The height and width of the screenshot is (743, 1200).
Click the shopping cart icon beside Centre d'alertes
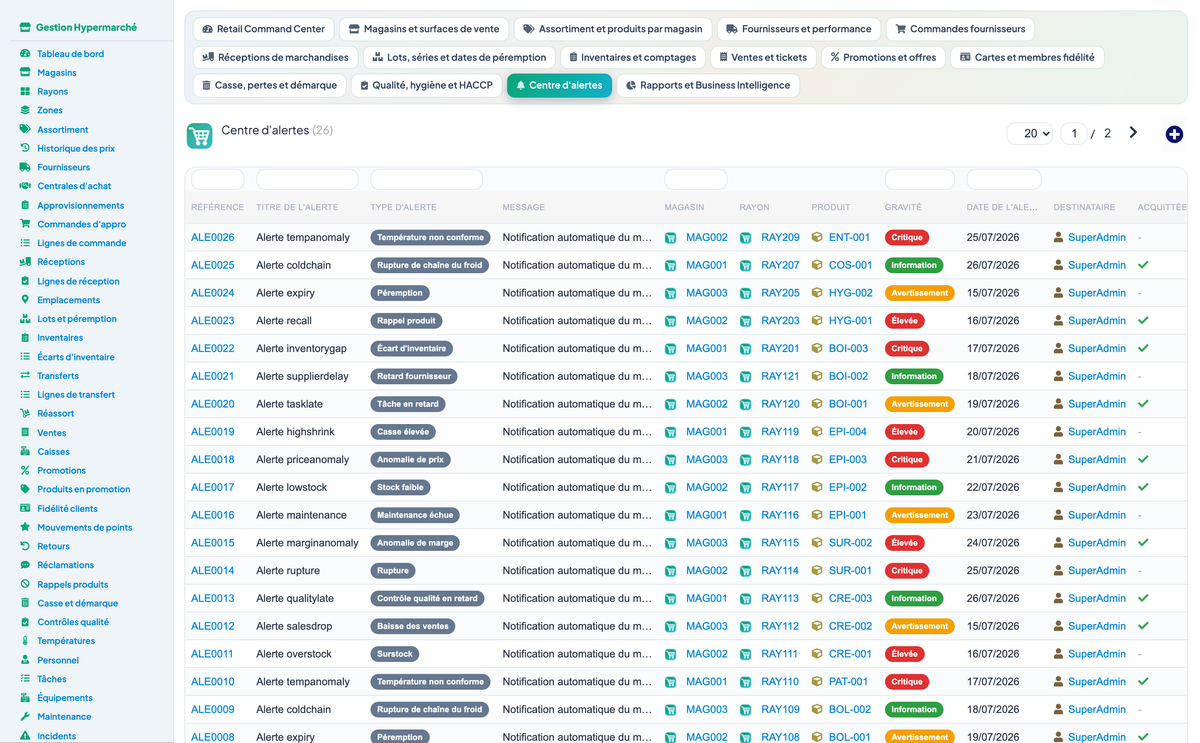pyautogui.click(x=199, y=136)
